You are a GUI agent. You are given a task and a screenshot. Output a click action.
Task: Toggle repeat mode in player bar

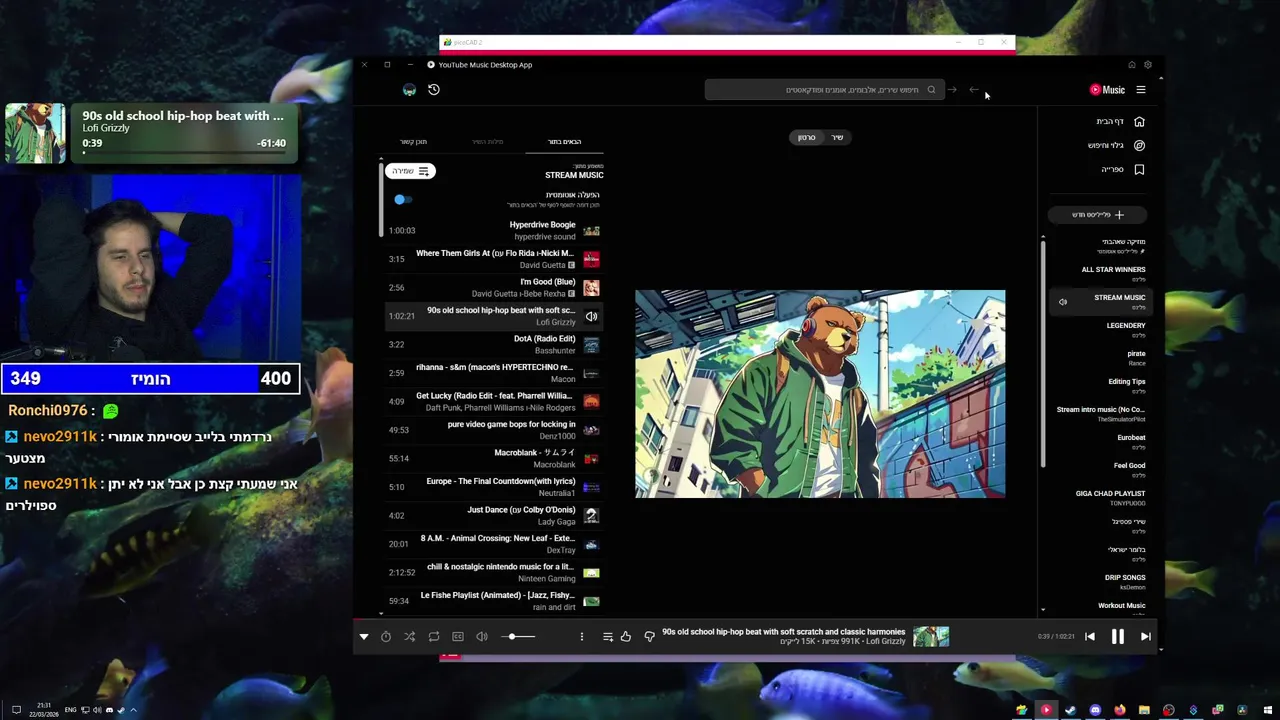point(434,636)
